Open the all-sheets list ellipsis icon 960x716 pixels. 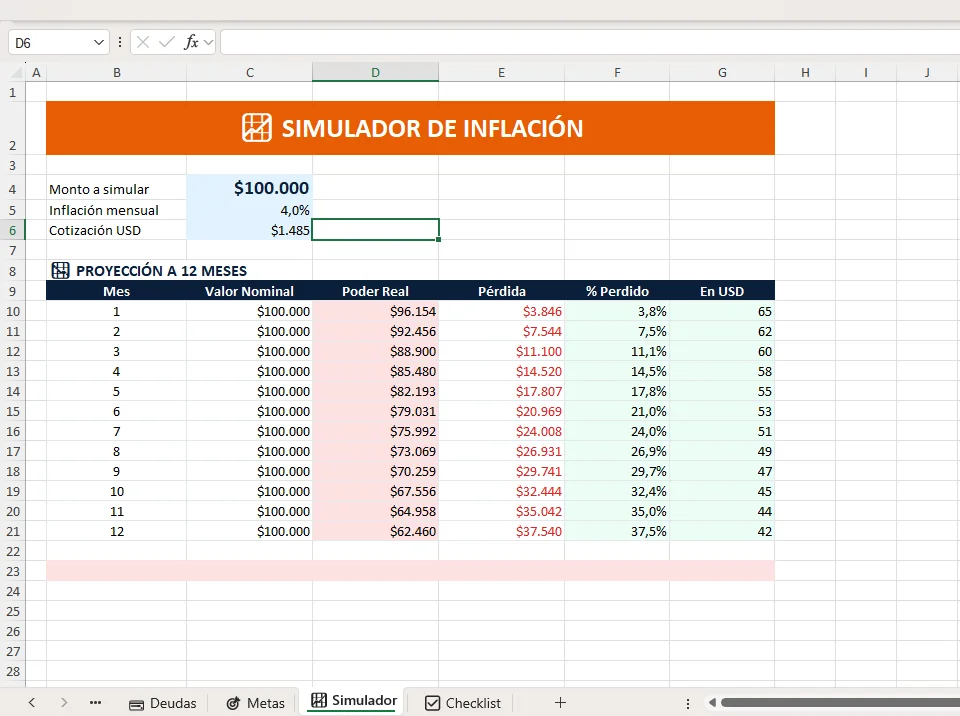click(x=95, y=703)
